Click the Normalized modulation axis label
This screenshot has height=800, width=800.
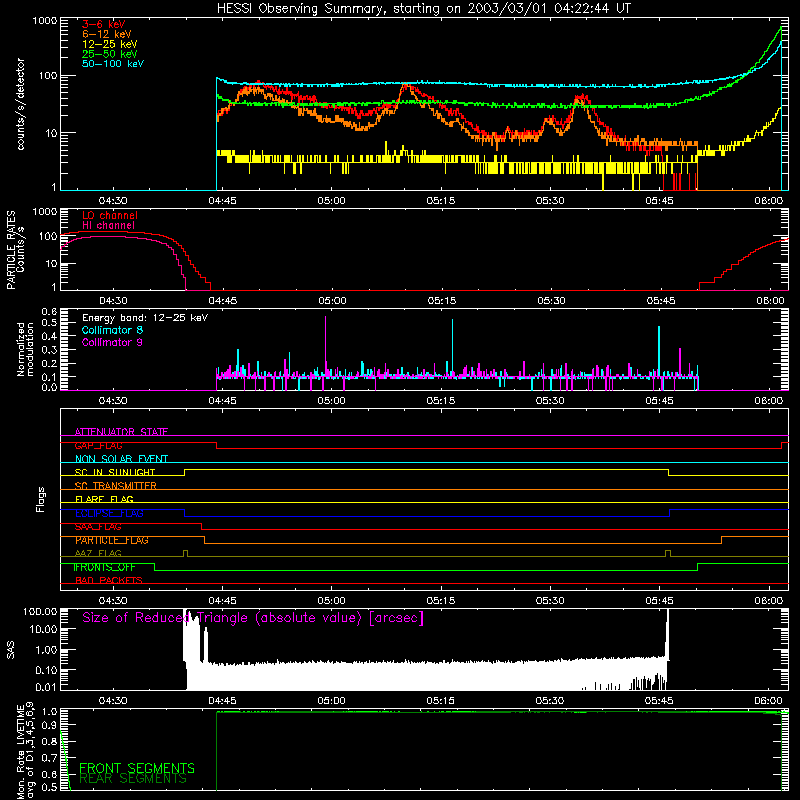pyautogui.click(x=25, y=349)
